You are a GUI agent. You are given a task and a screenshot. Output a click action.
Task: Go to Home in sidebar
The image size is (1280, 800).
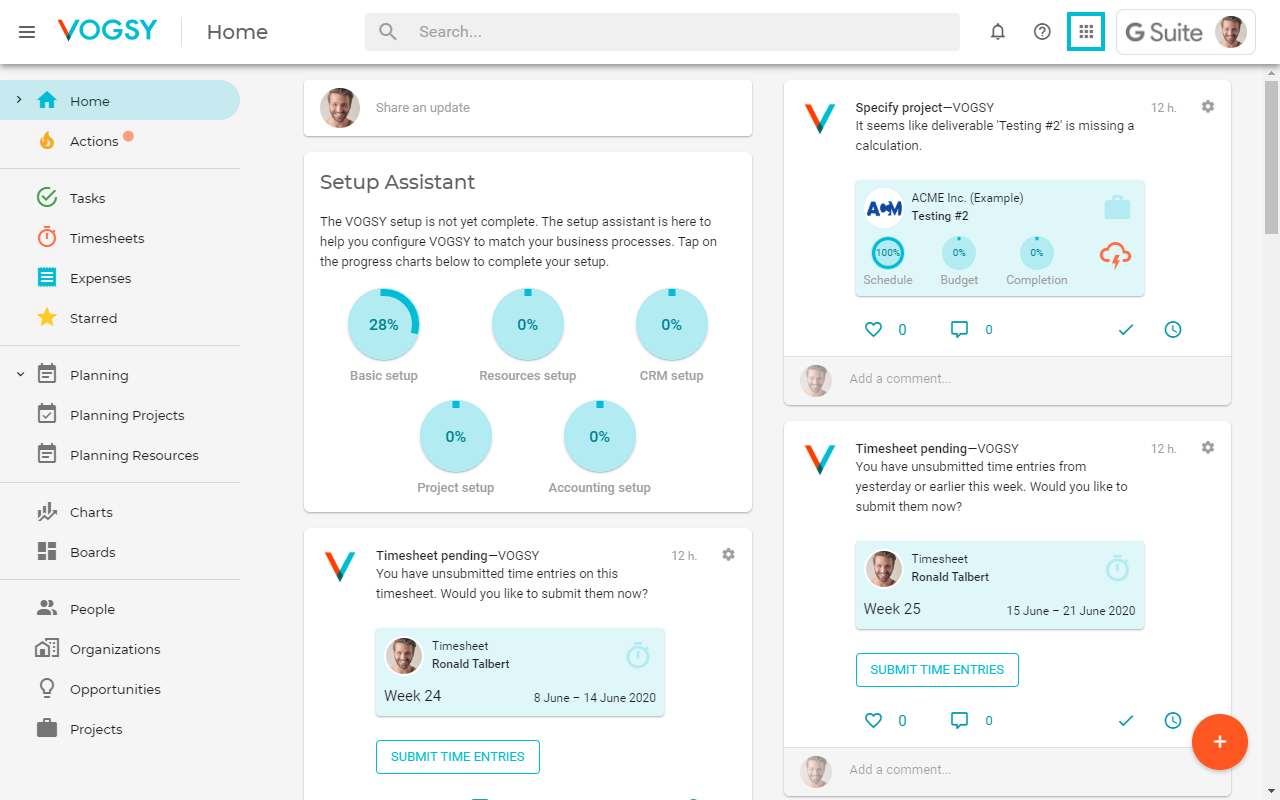(120, 100)
